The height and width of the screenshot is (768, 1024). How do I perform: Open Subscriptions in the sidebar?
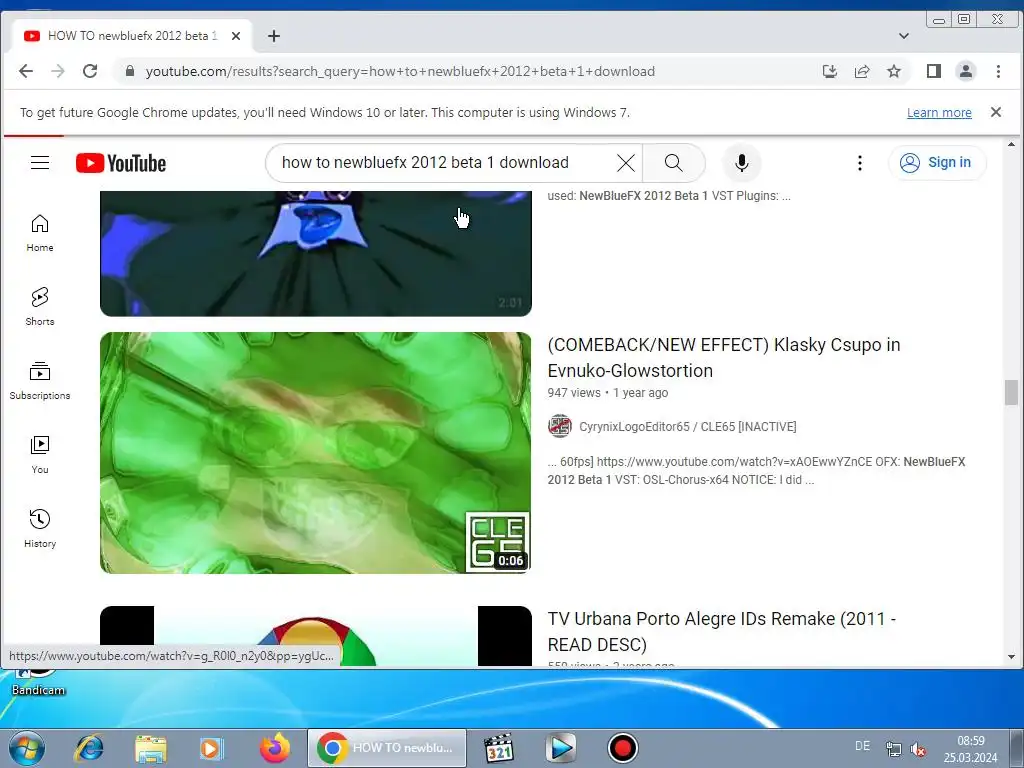pyautogui.click(x=40, y=381)
